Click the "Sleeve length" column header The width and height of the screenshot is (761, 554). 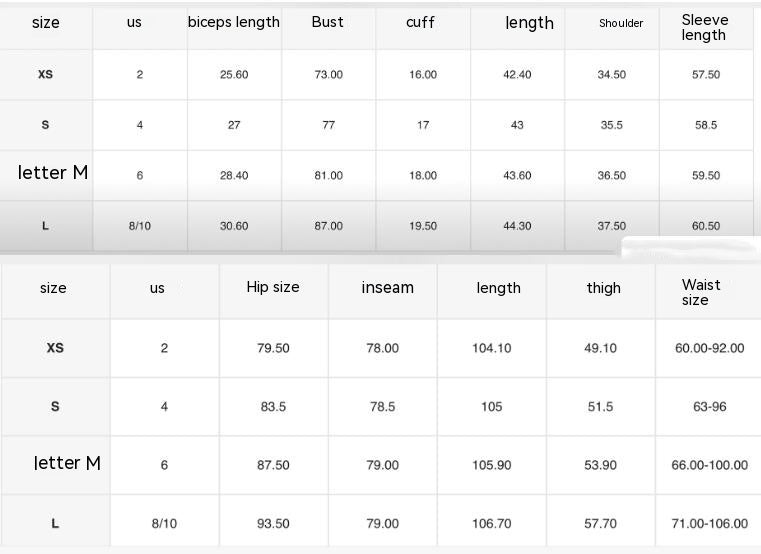[x=704, y=27]
